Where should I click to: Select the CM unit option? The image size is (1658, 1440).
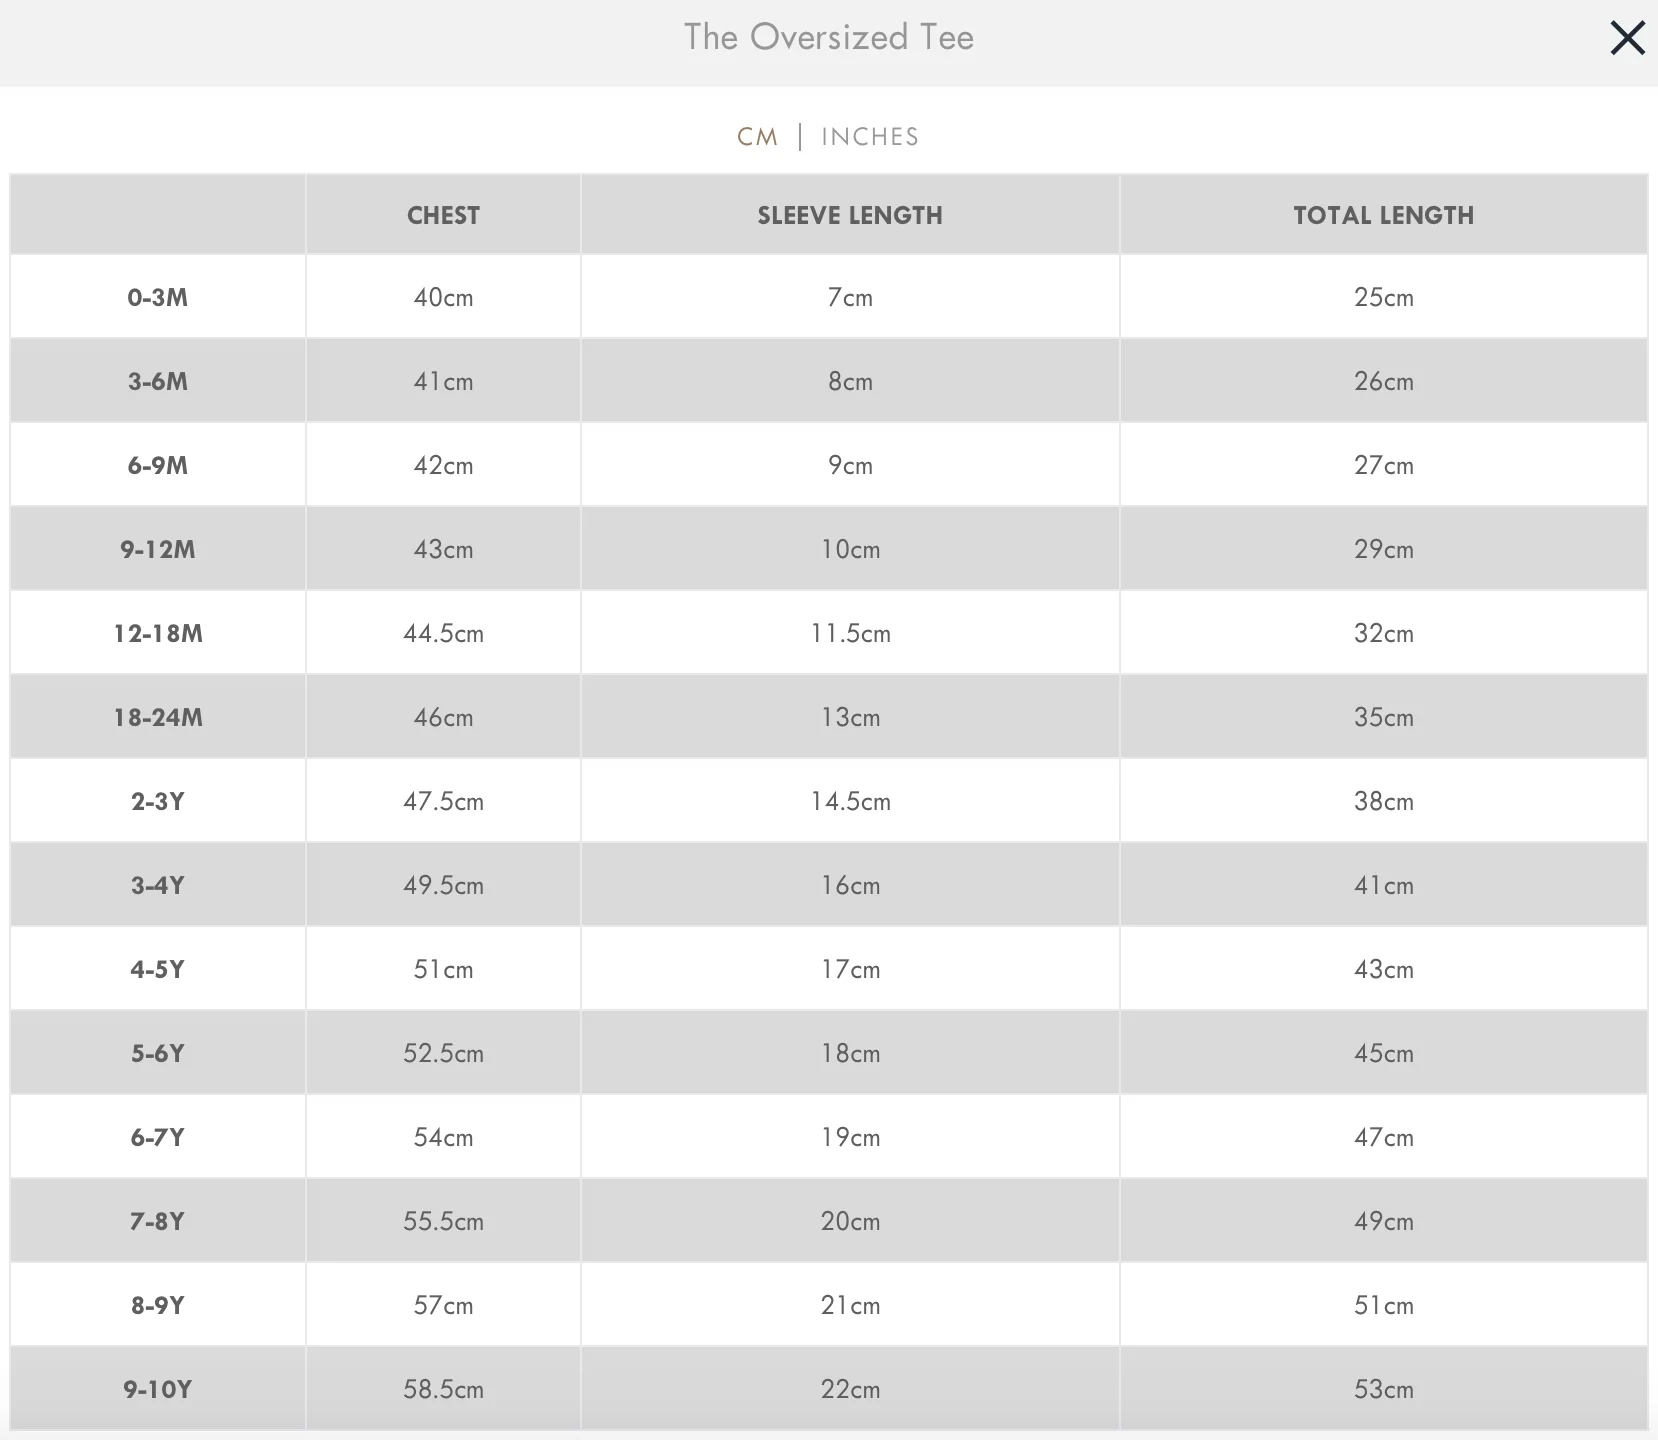click(757, 137)
